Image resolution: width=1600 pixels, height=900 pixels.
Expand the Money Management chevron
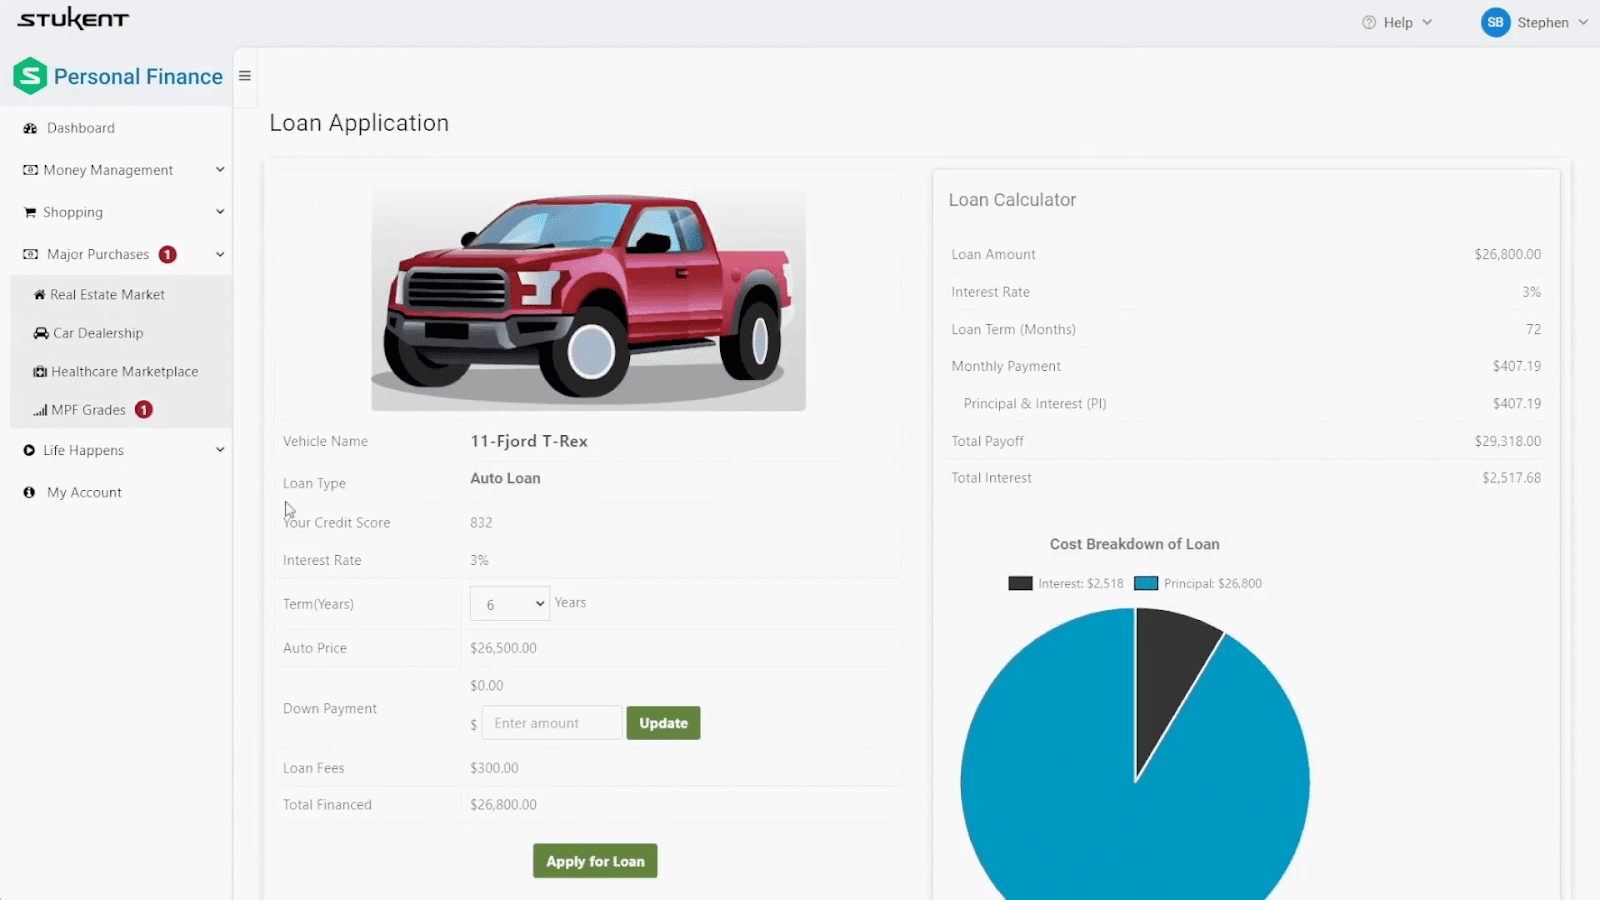click(x=220, y=170)
